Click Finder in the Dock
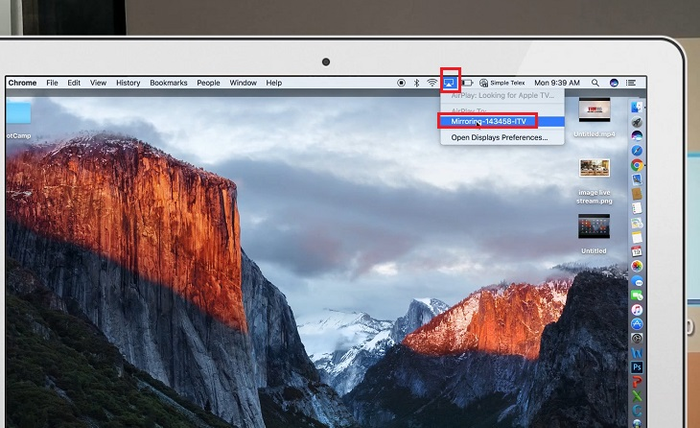This screenshot has width=700, height=428. click(x=637, y=107)
